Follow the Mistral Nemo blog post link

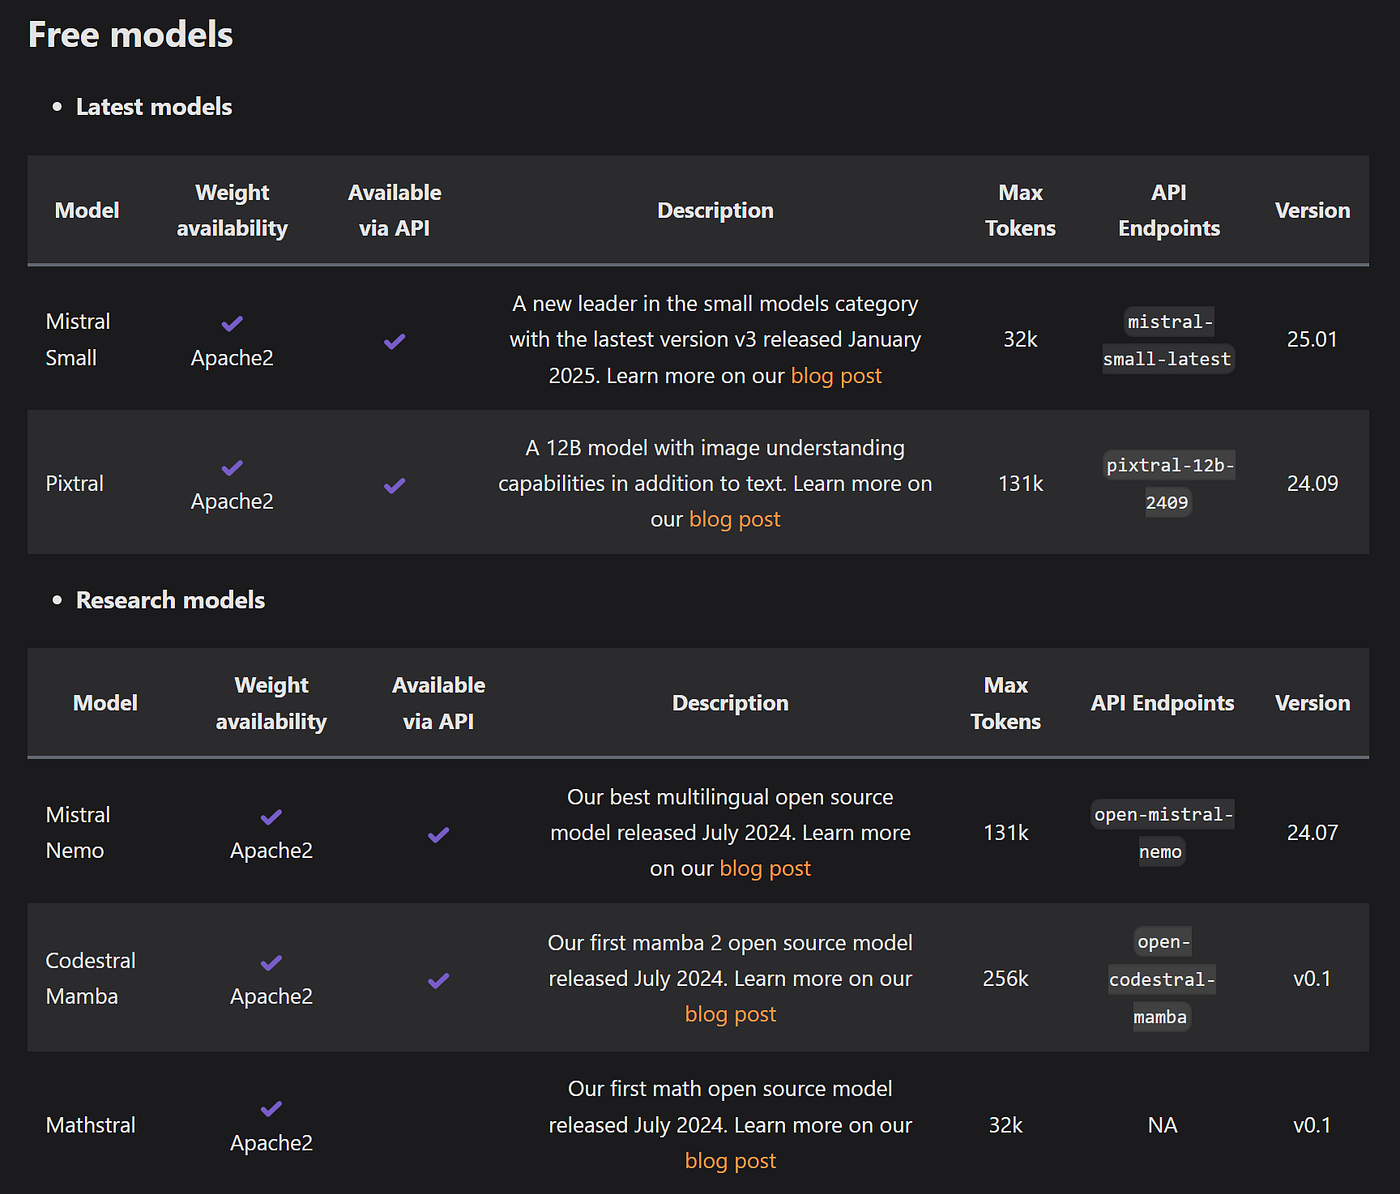click(x=765, y=869)
